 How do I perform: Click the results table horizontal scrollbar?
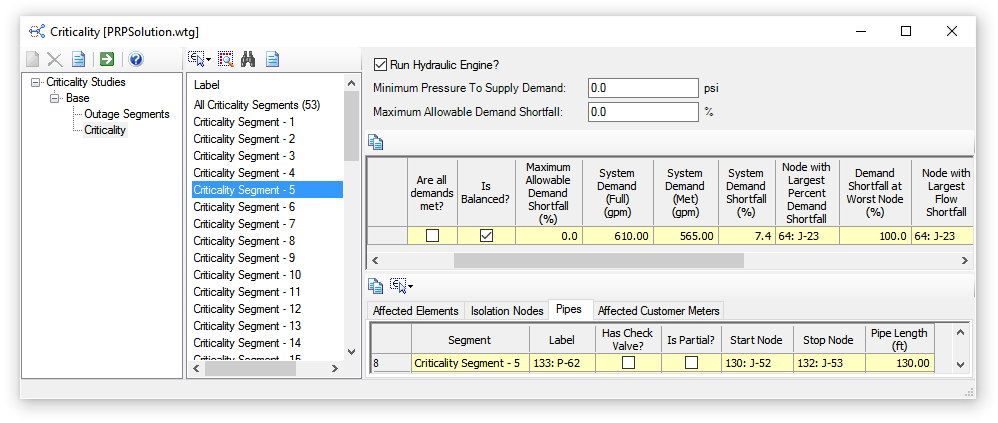(598, 260)
